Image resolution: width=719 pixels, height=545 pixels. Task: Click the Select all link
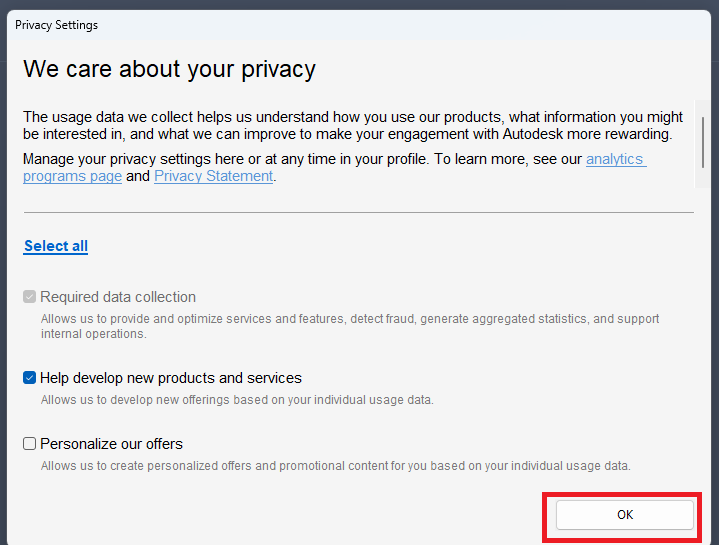pos(56,246)
